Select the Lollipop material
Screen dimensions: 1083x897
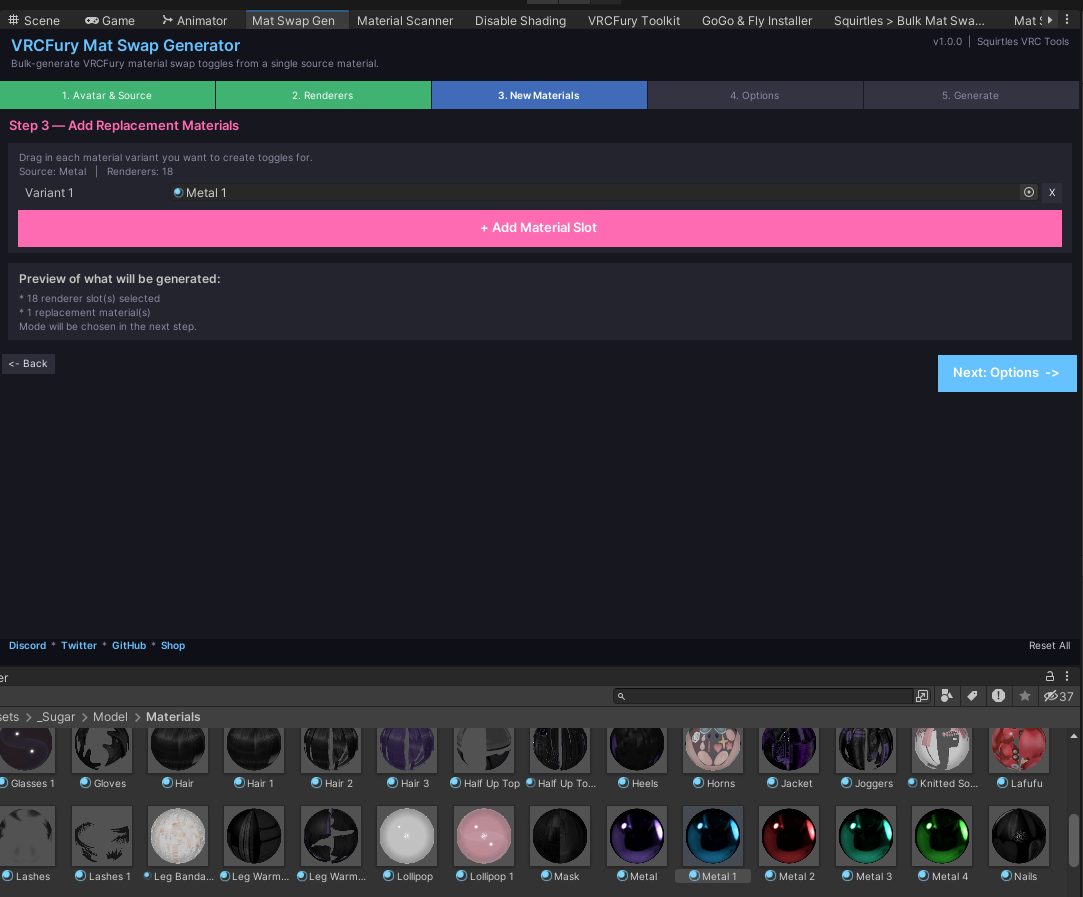pyautogui.click(x=408, y=844)
